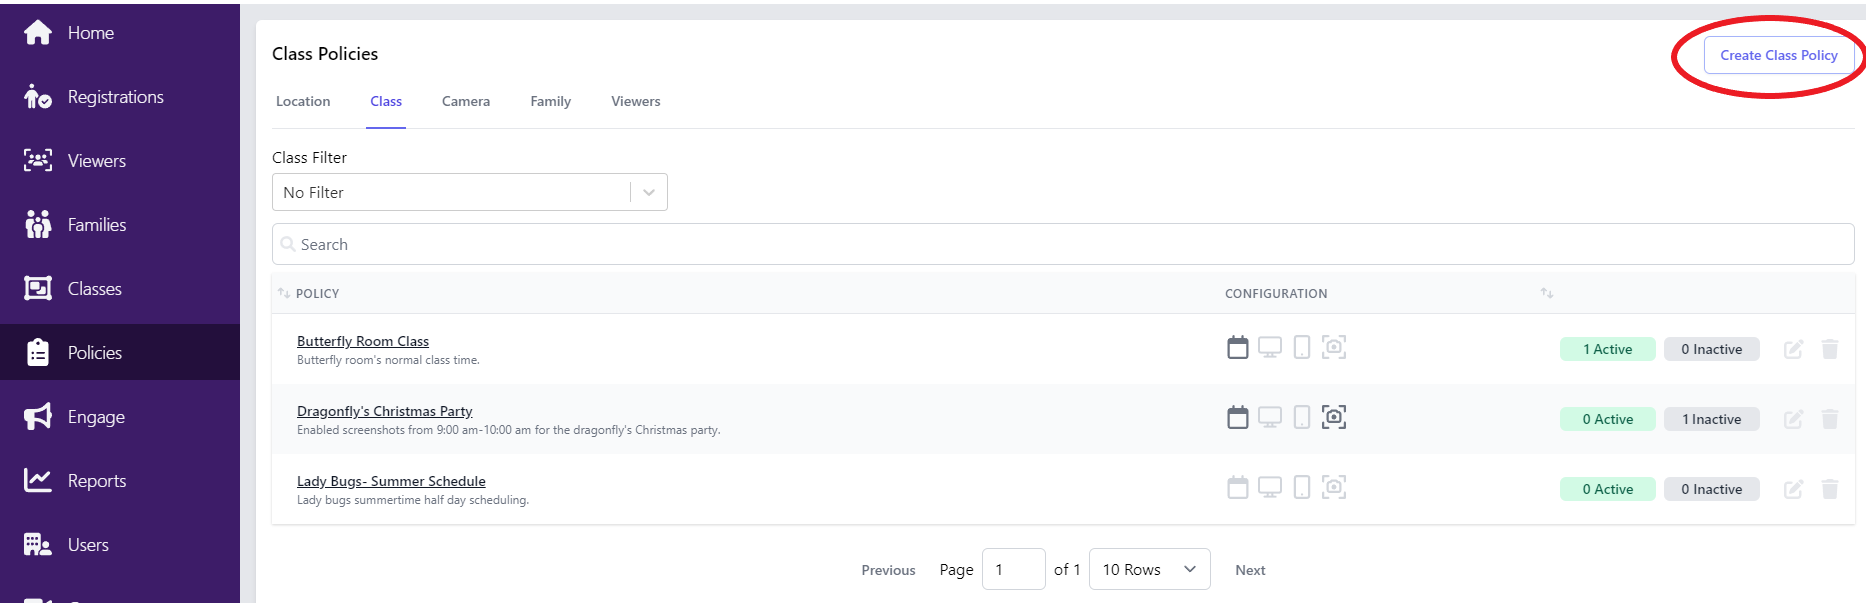Viewport: 1866px width, 603px height.
Task: Click the 1 Inactive badge for Dragonfly's party
Action: point(1711,419)
